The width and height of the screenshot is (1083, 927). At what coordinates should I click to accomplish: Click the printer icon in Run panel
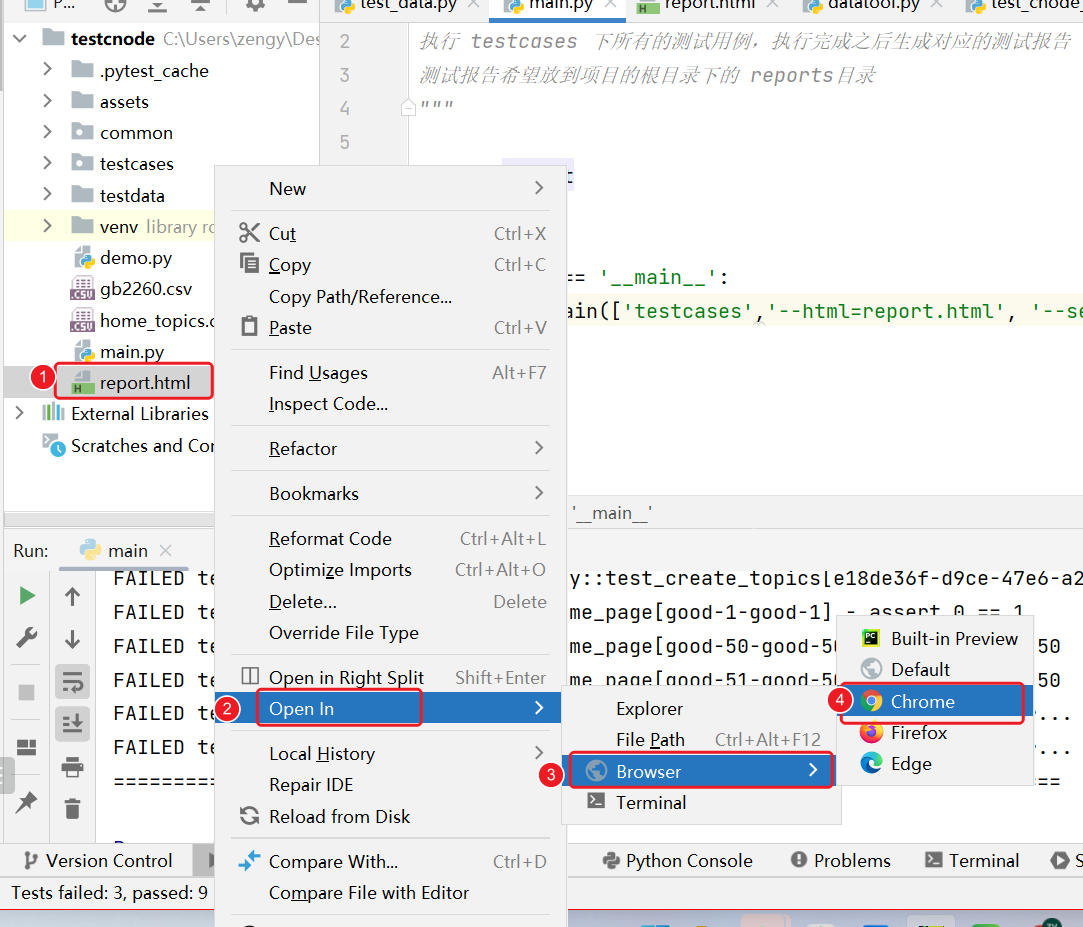[x=73, y=766]
